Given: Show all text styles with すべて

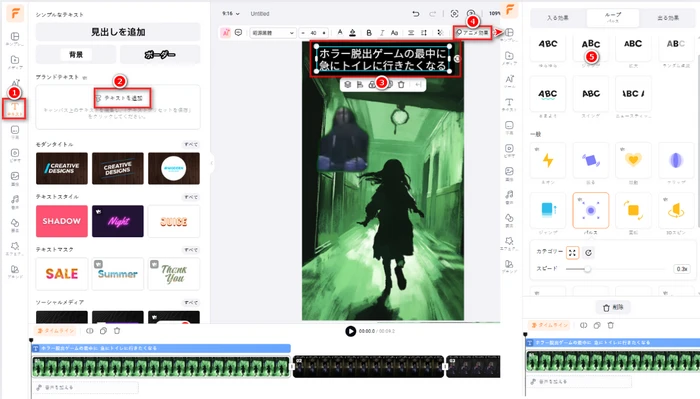Looking at the screenshot, I should tap(191, 197).
